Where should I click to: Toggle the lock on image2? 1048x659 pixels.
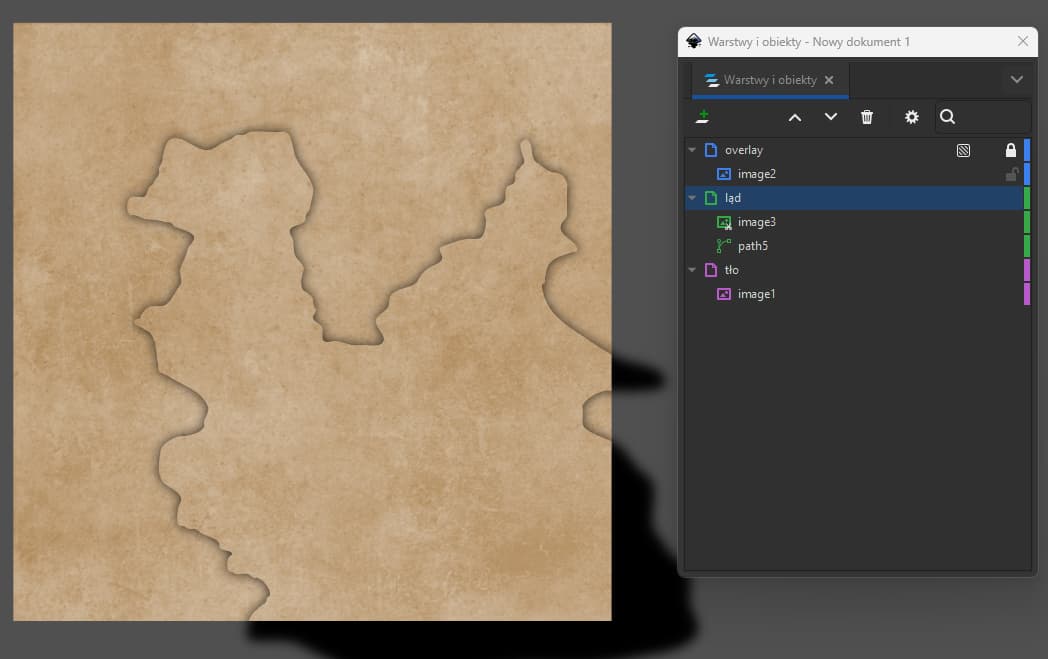tap(1010, 174)
